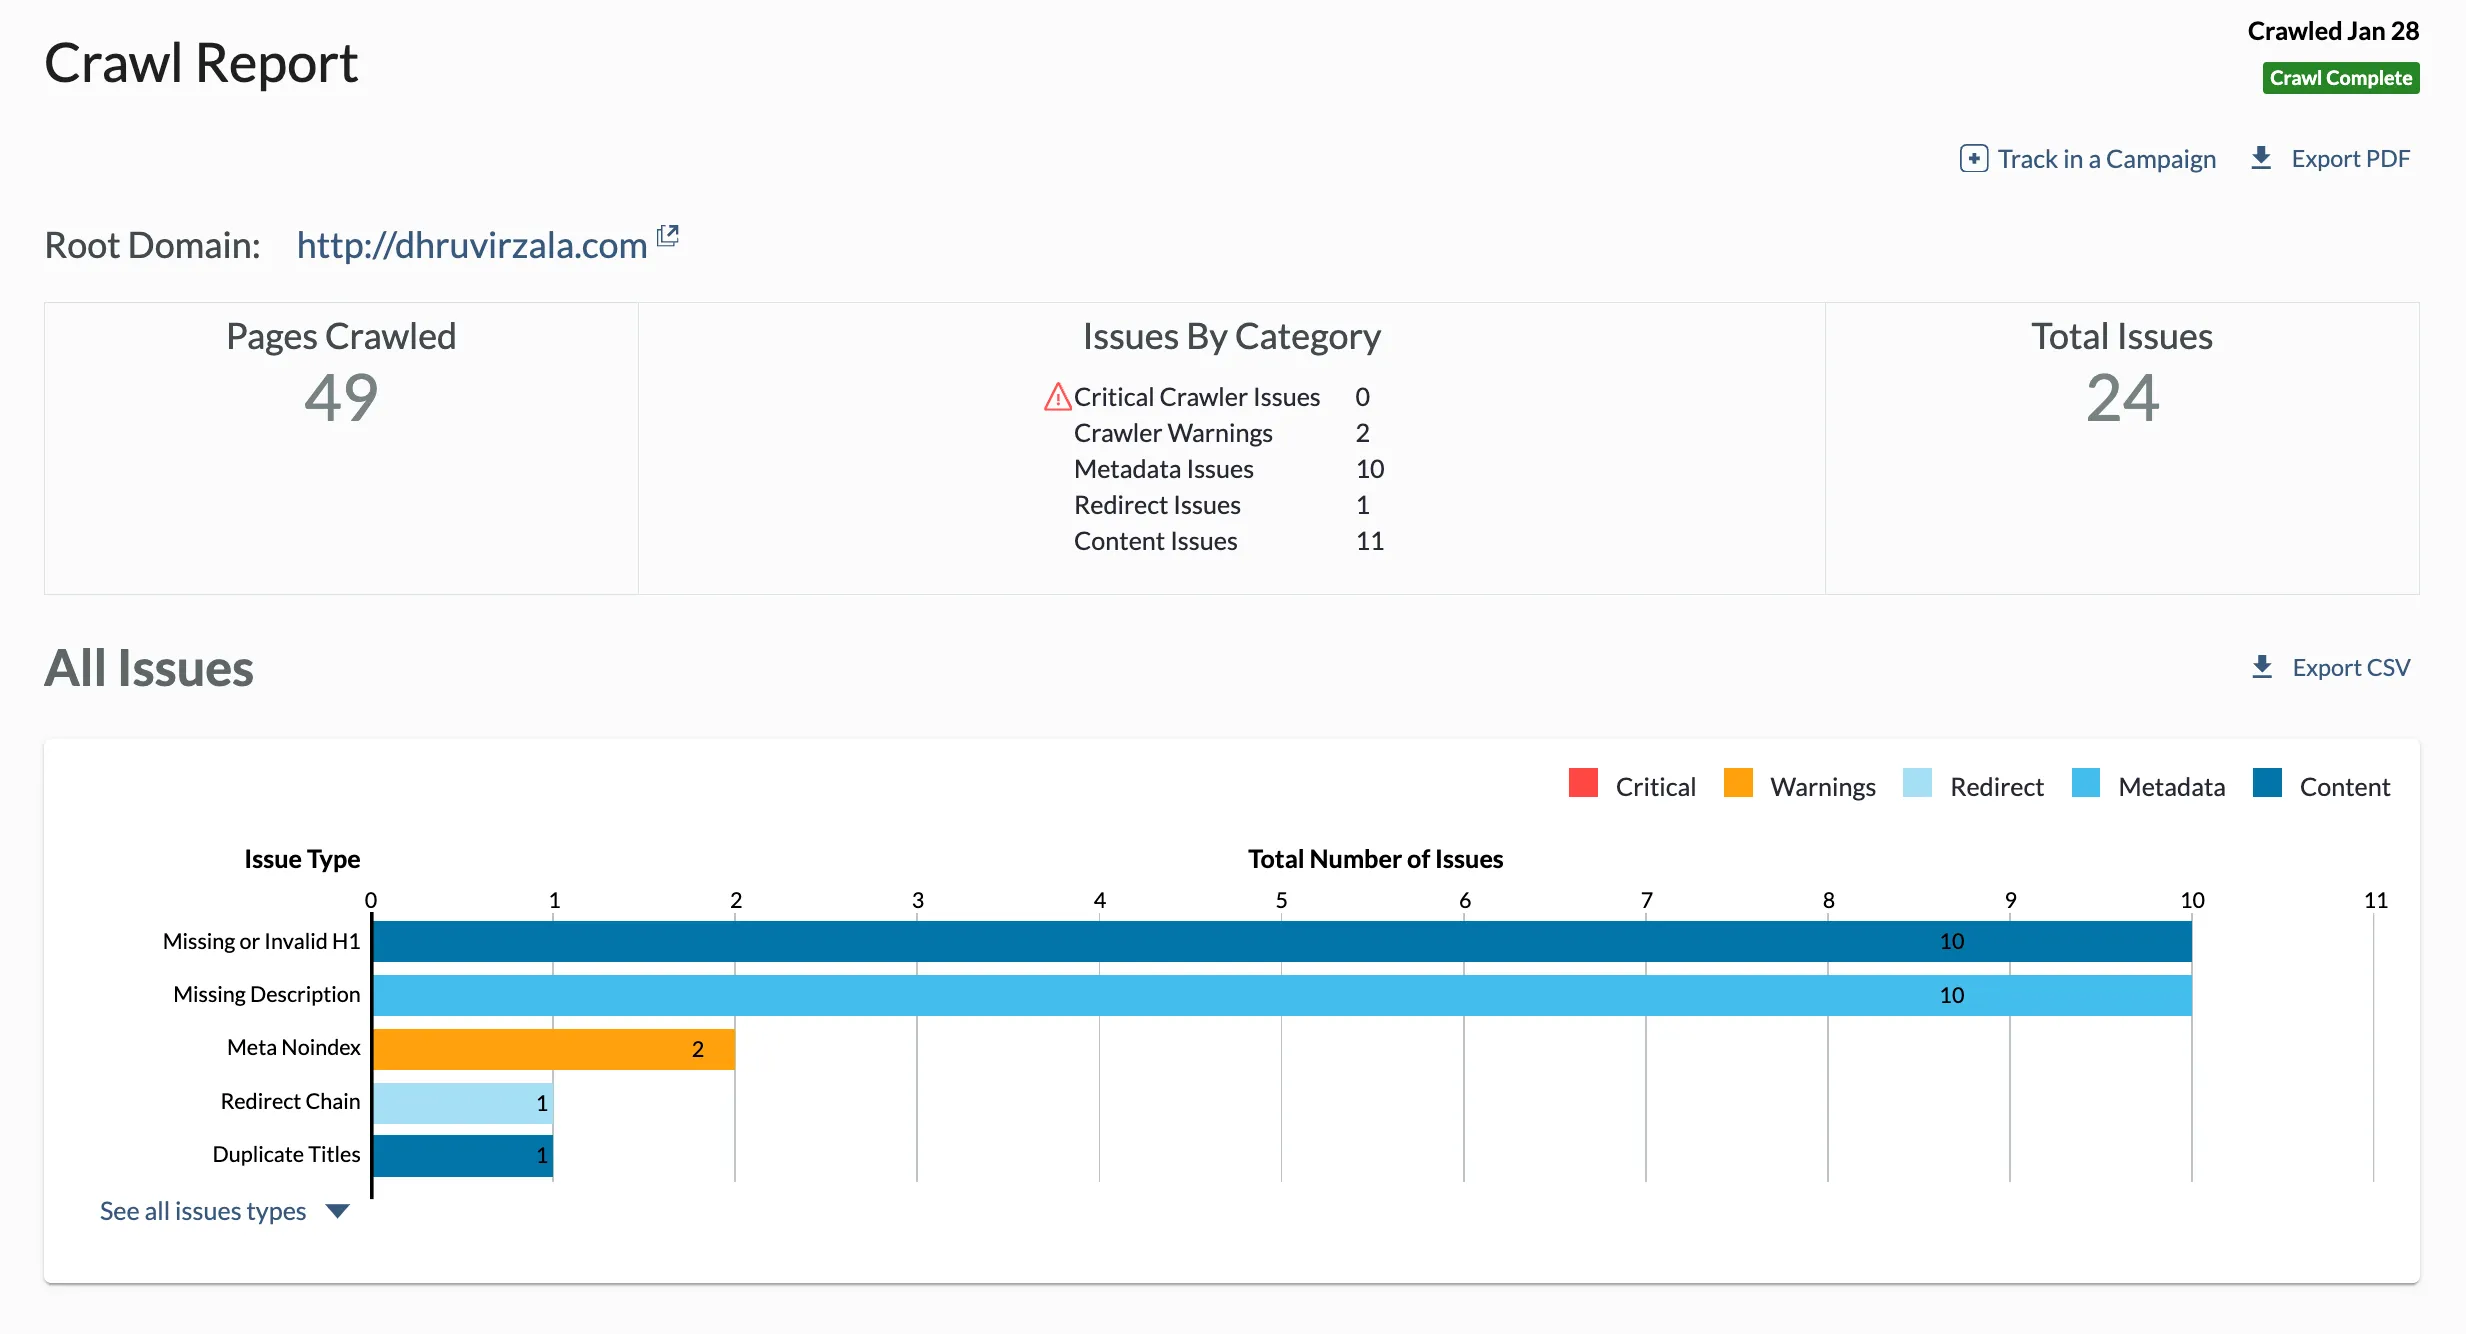Click the Critical Crawler Issues label
This screenshot has height=1334, width=2466.
pyautogui.click(x=1197, y=397)
